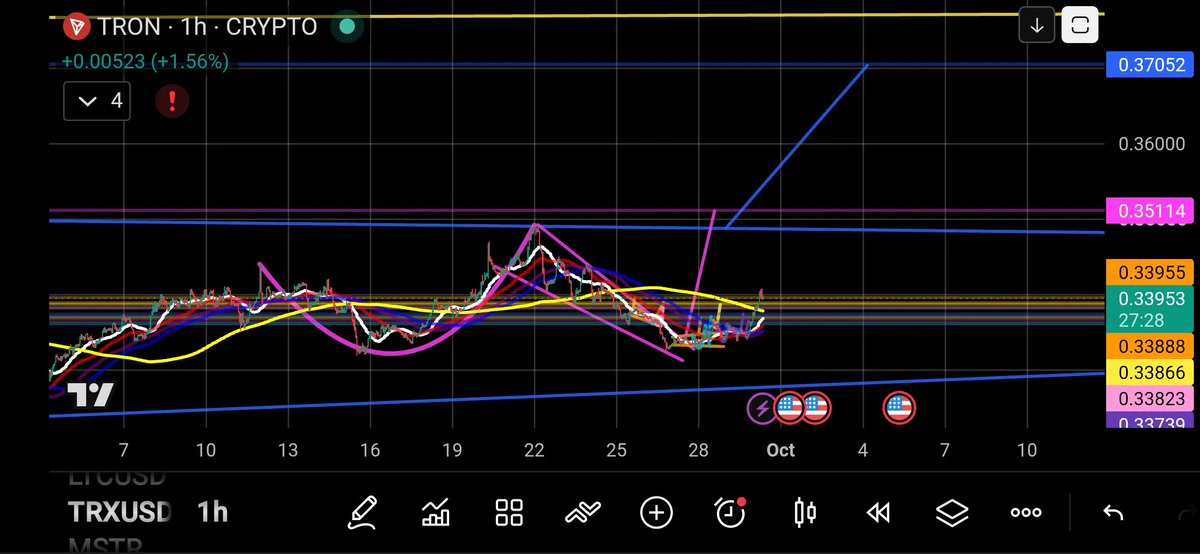Click the 0.33866 yellow price label

click(x=1151, y=372)
